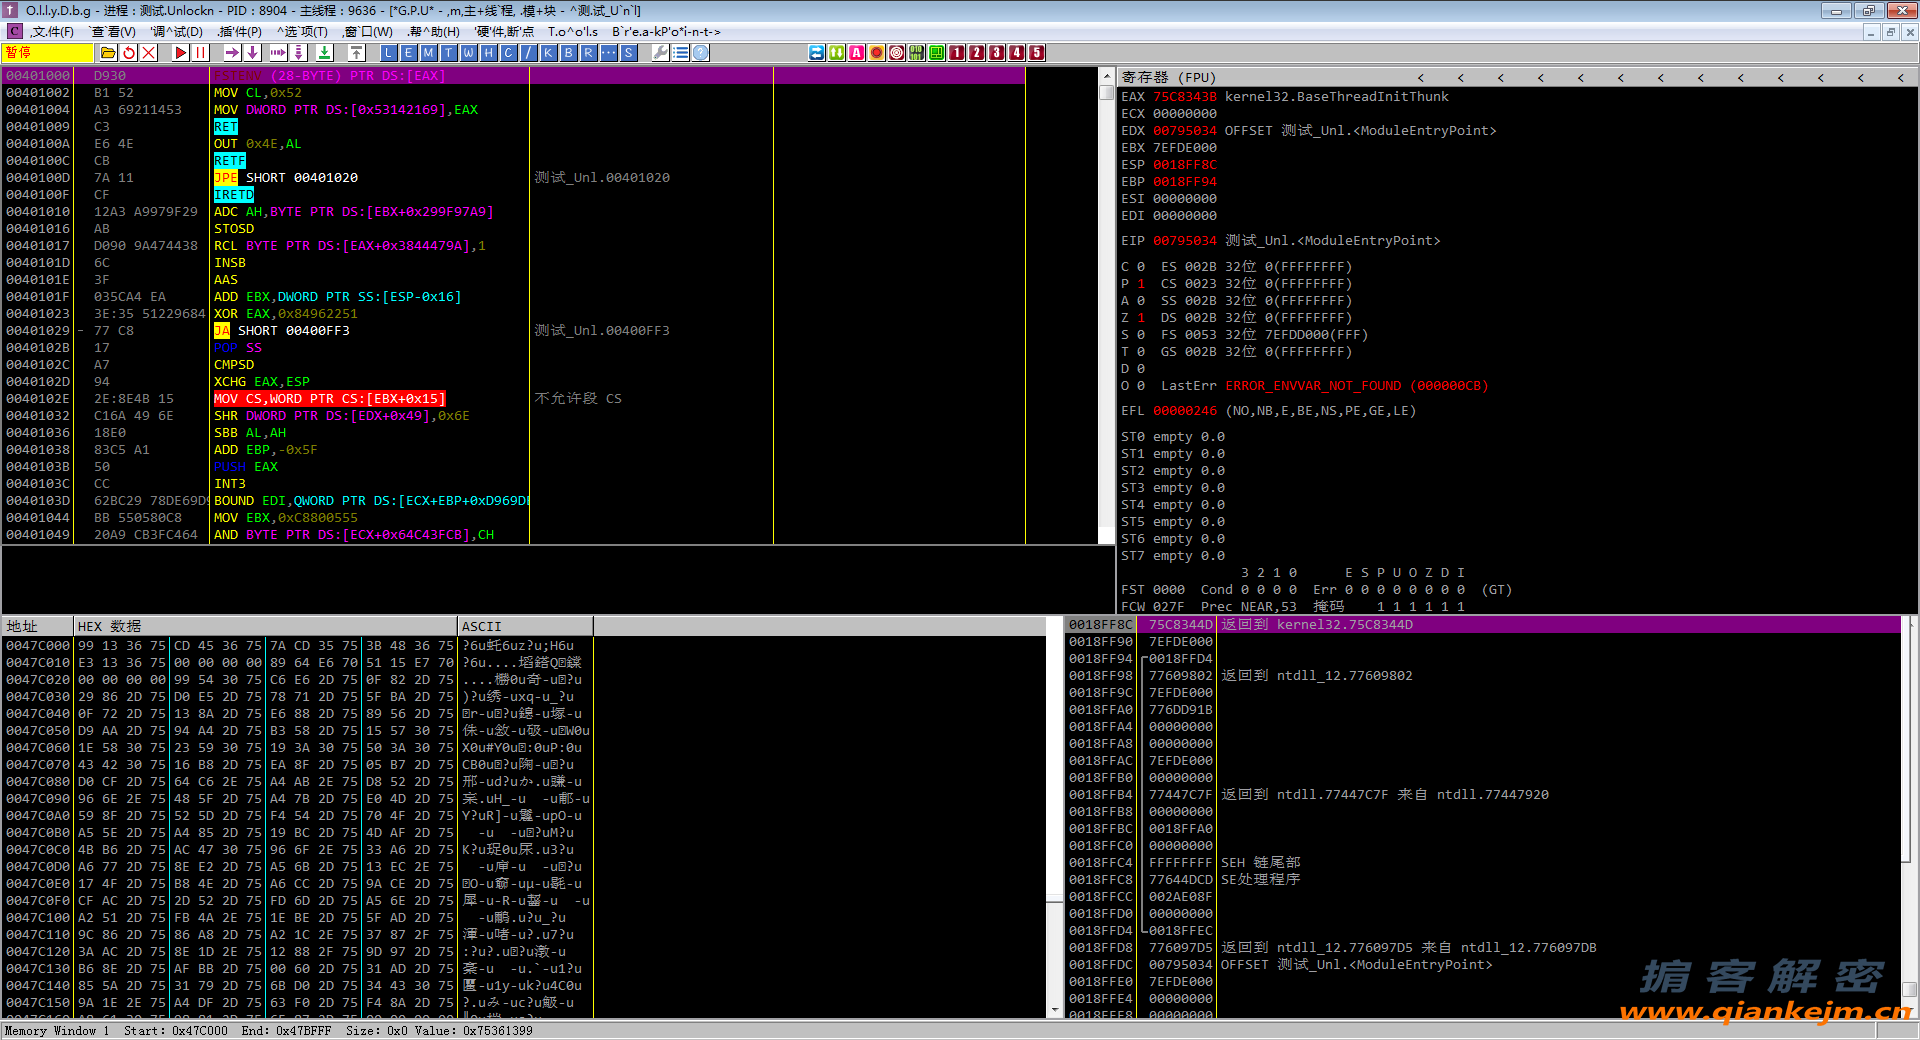Execute till return with the green download arrow
This screenshot has width=1920, height=1040.
pos(324,53)
